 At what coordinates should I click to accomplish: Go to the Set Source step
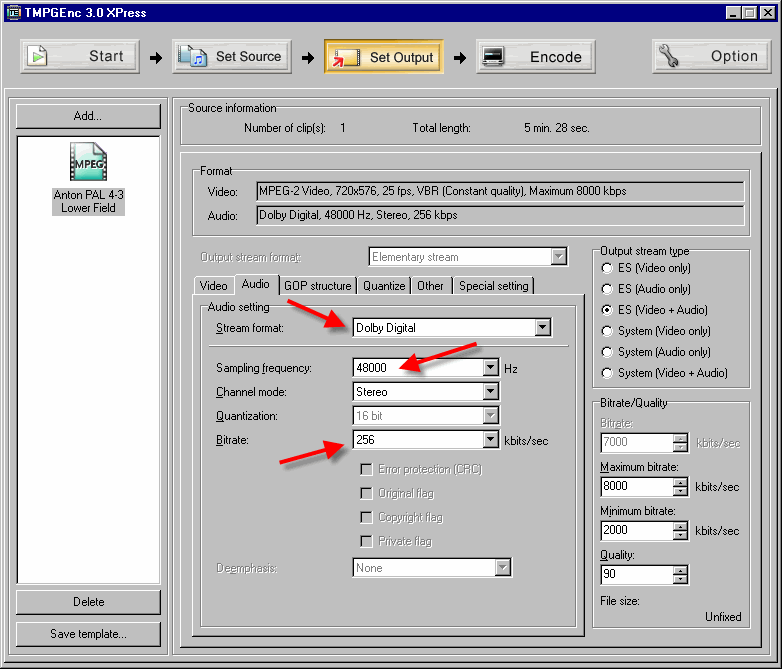pos(232,56)
